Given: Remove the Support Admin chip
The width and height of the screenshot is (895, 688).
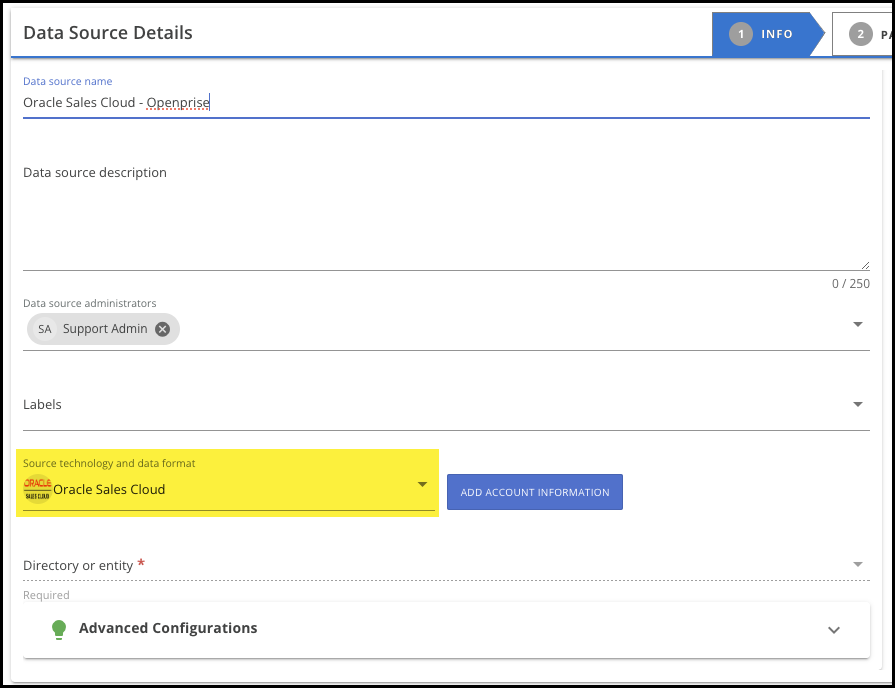Looking at the screenshot, I should tap(163, 329).
